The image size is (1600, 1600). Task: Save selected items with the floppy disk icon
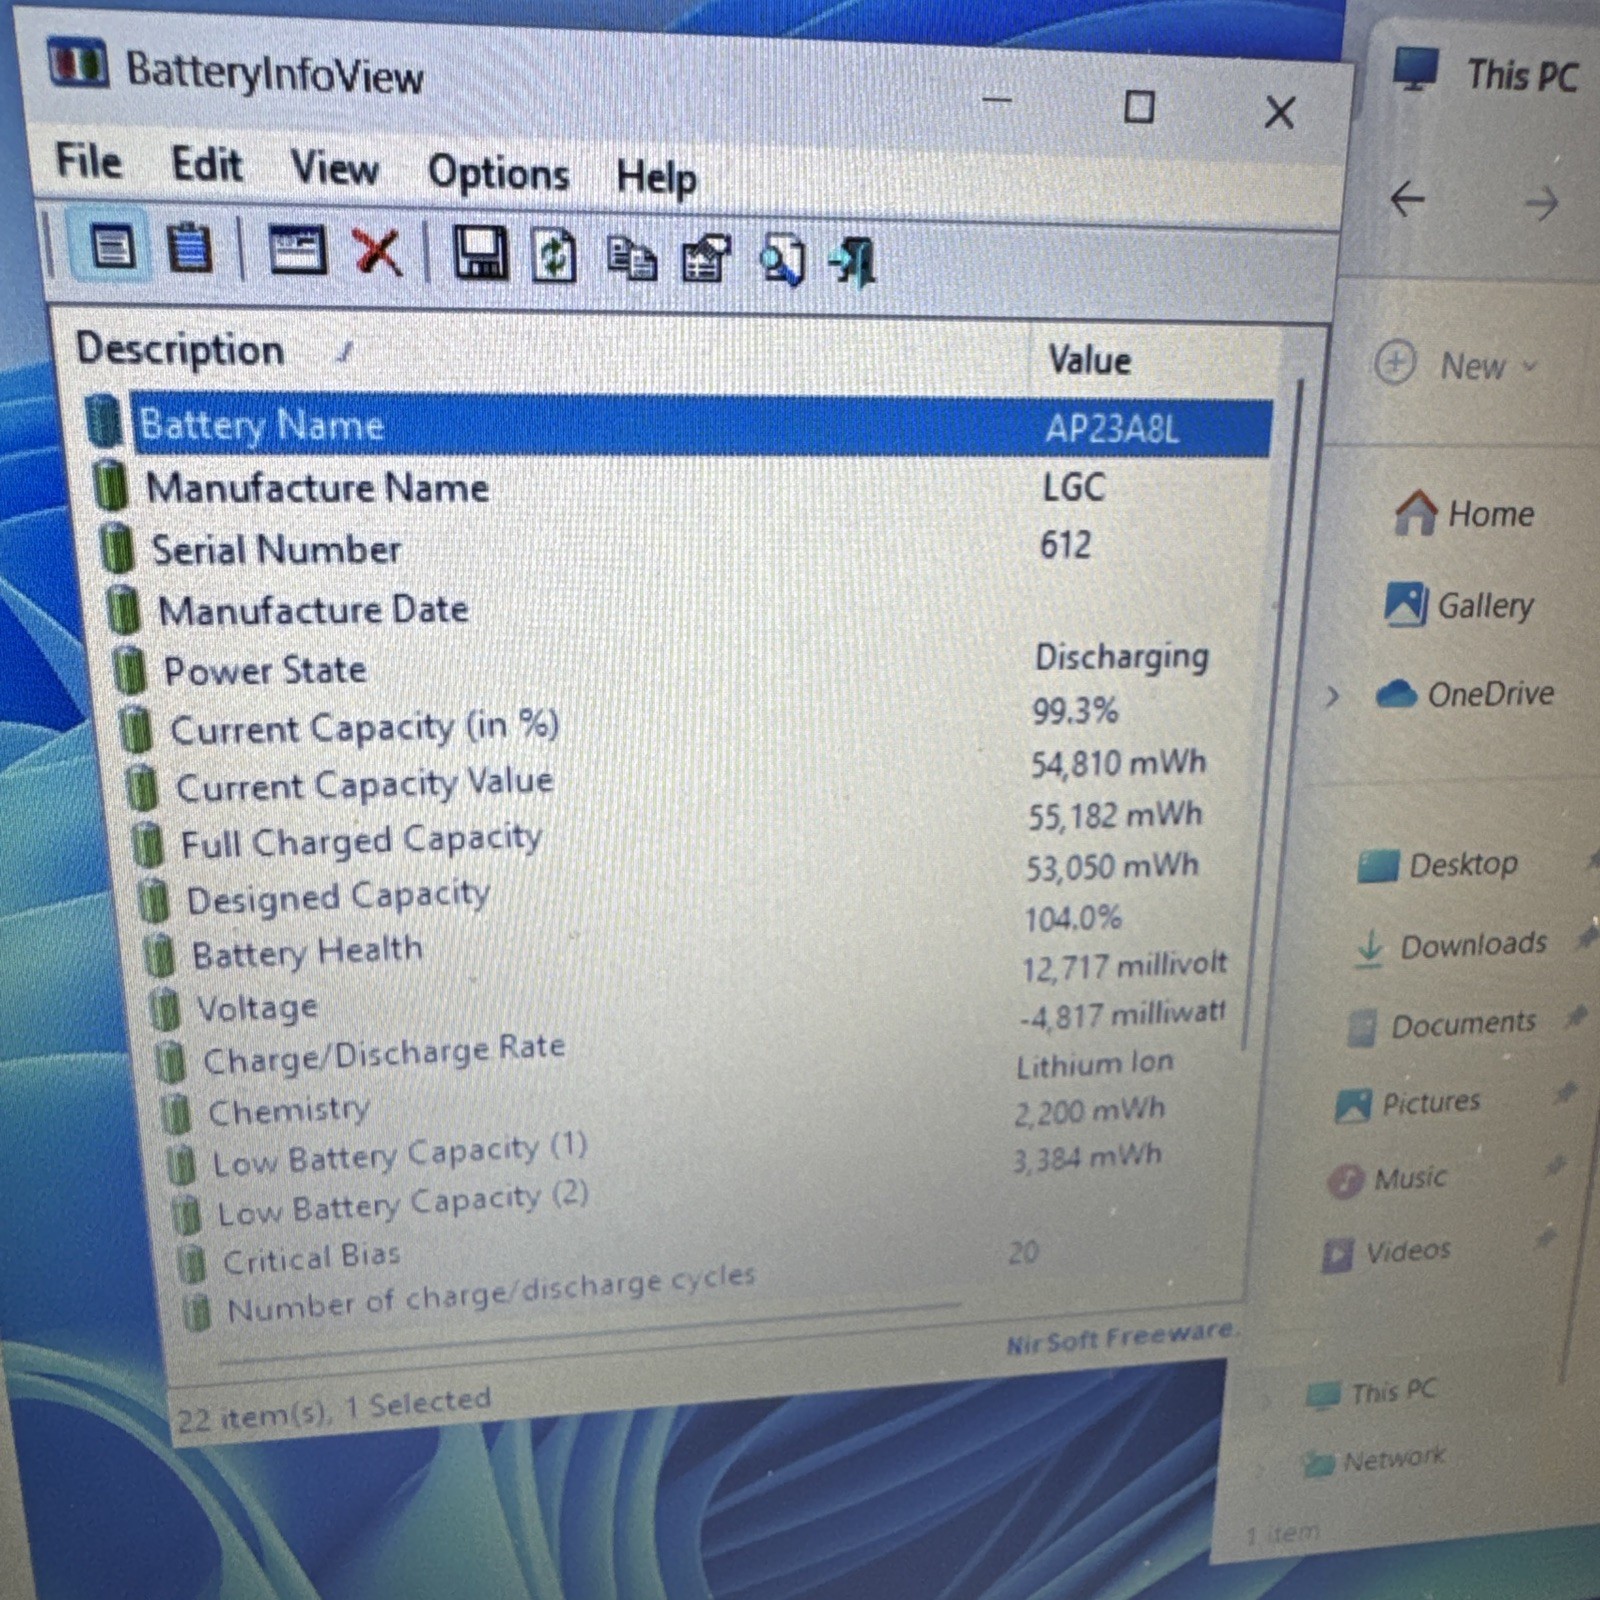[x=480, y=254]
